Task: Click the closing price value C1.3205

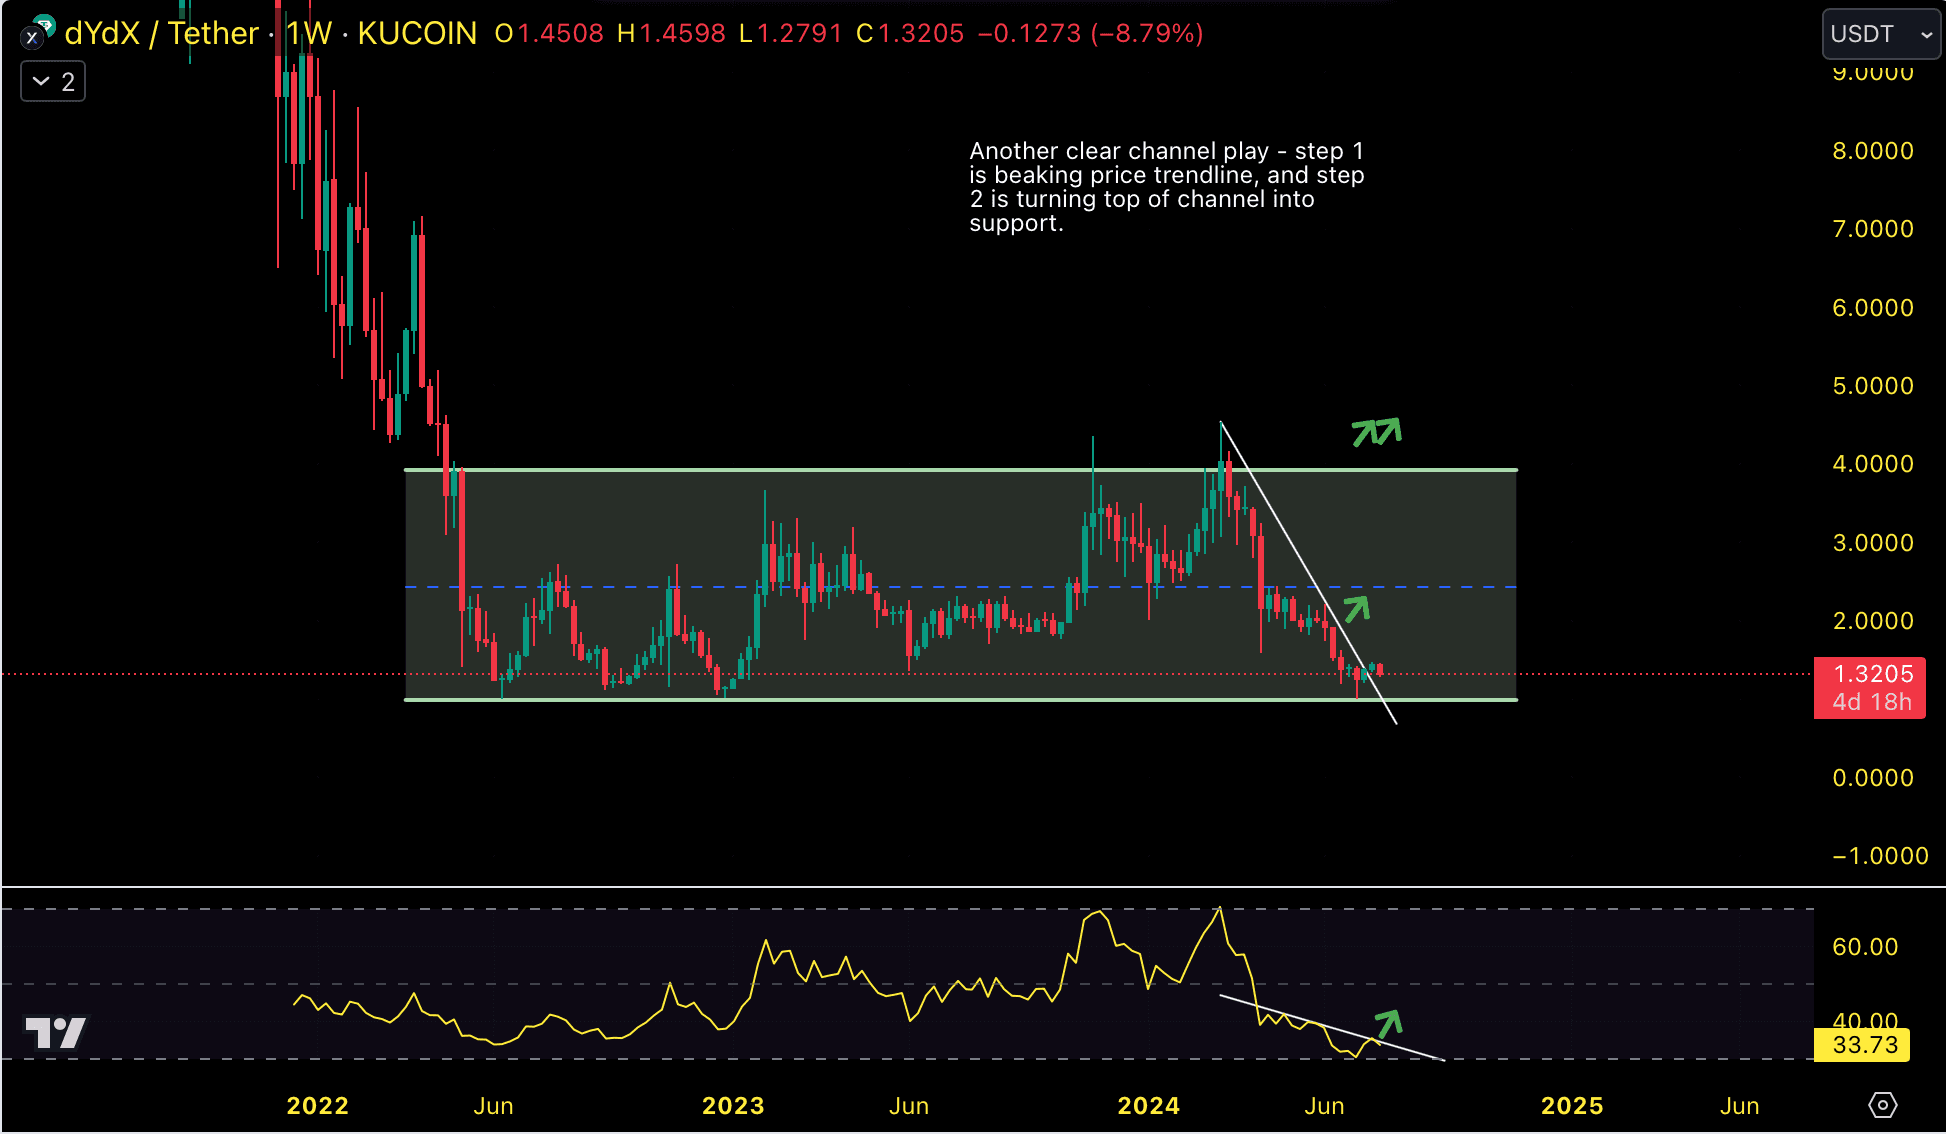Action: 910,34
